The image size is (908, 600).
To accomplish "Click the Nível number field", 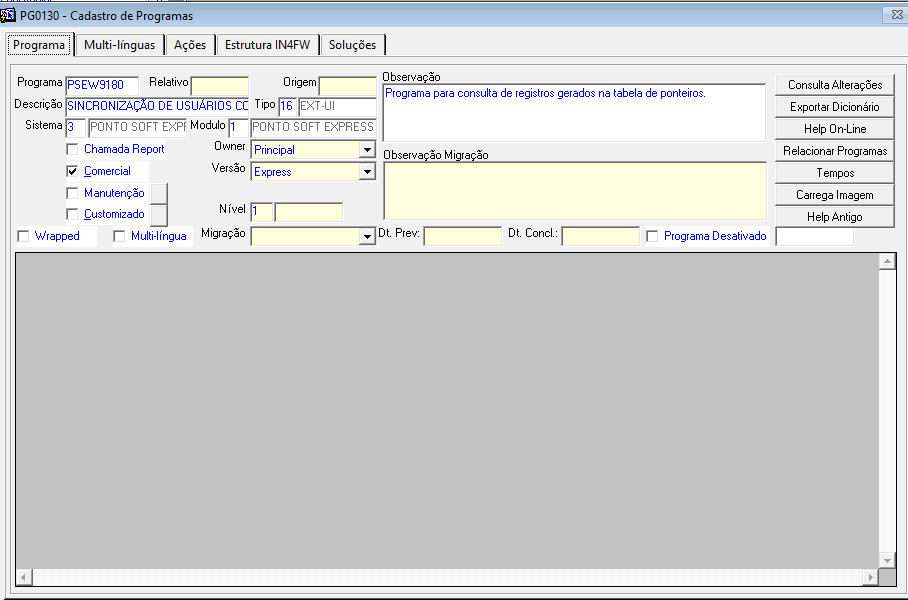I will pos(261,211).
